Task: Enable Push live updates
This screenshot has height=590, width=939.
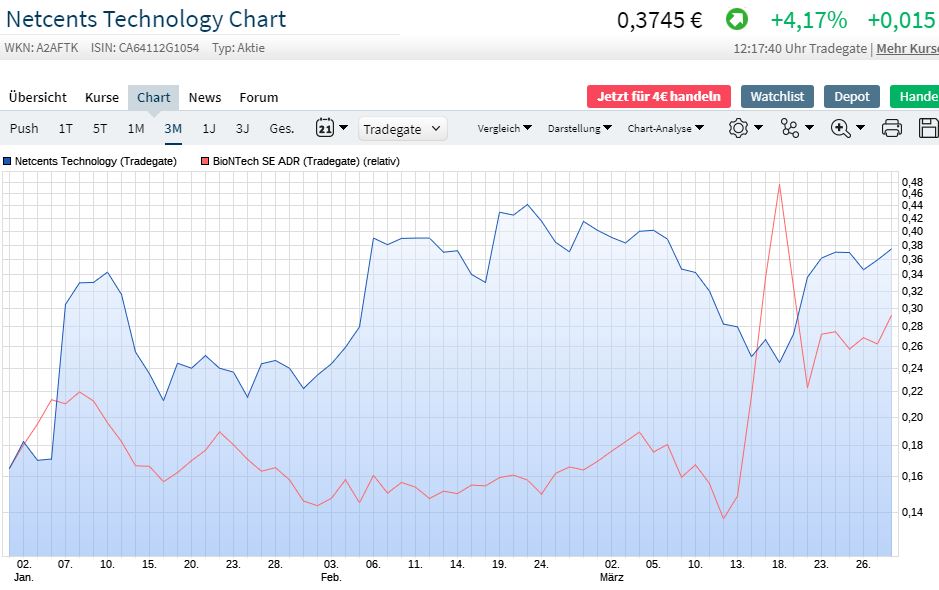Action: point(24,128)
